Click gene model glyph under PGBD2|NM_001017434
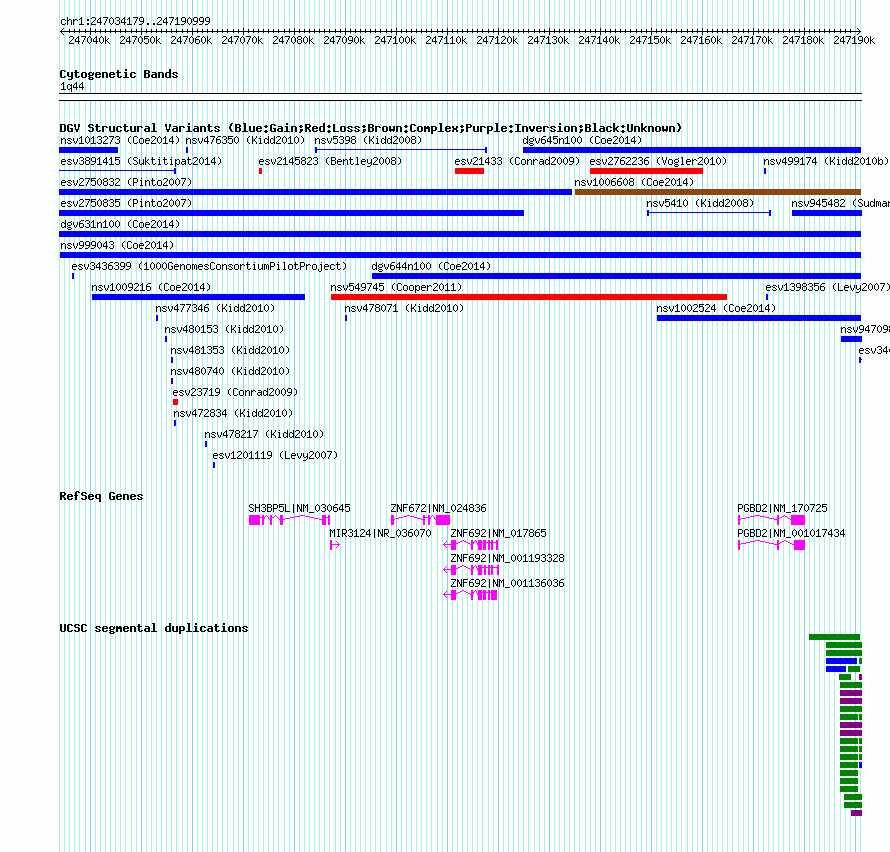 (771, 545)
